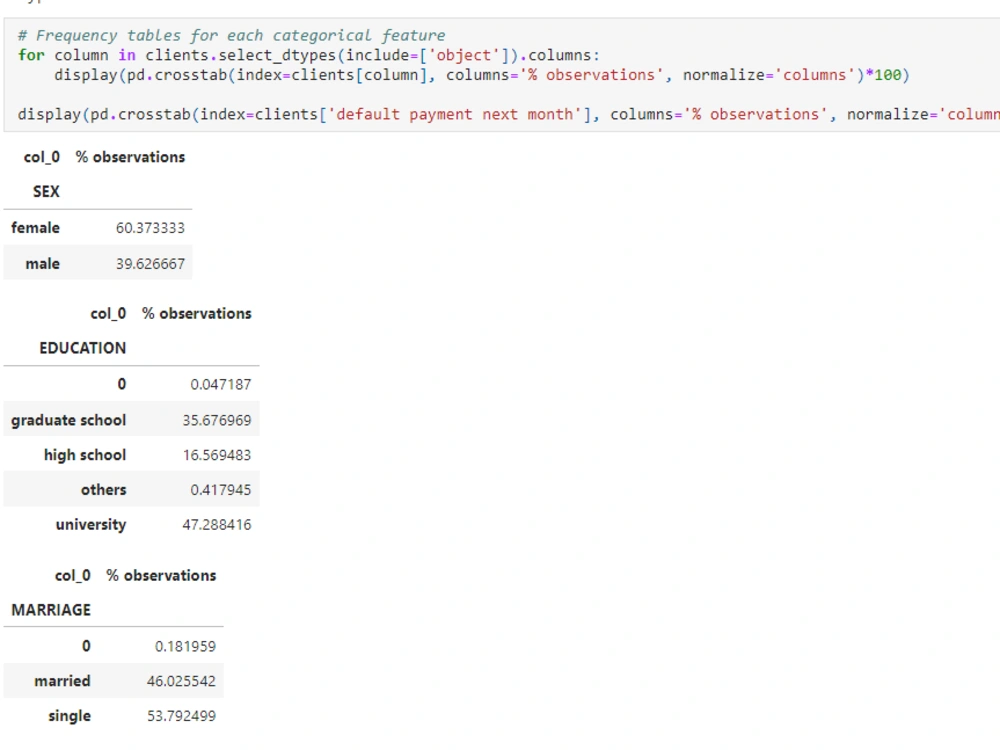Select the value 39.626667

[x=151, y=264]
